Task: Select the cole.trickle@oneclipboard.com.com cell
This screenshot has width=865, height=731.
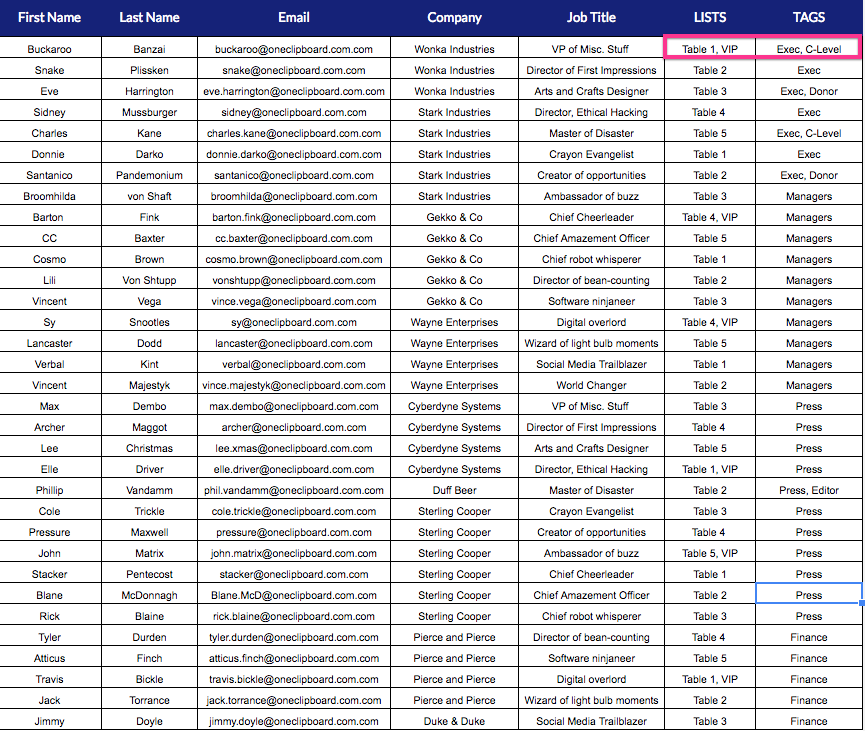Action: [x=294, y=510]
